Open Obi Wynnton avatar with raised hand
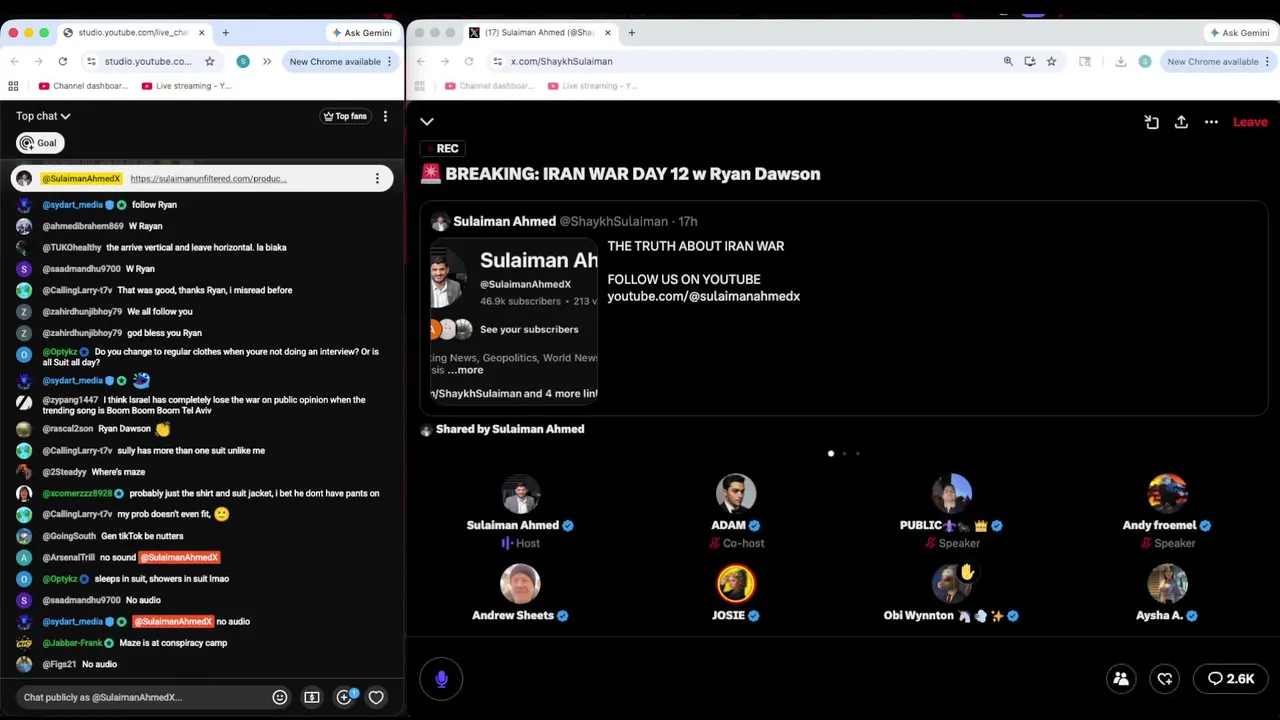 pos(952,584)
